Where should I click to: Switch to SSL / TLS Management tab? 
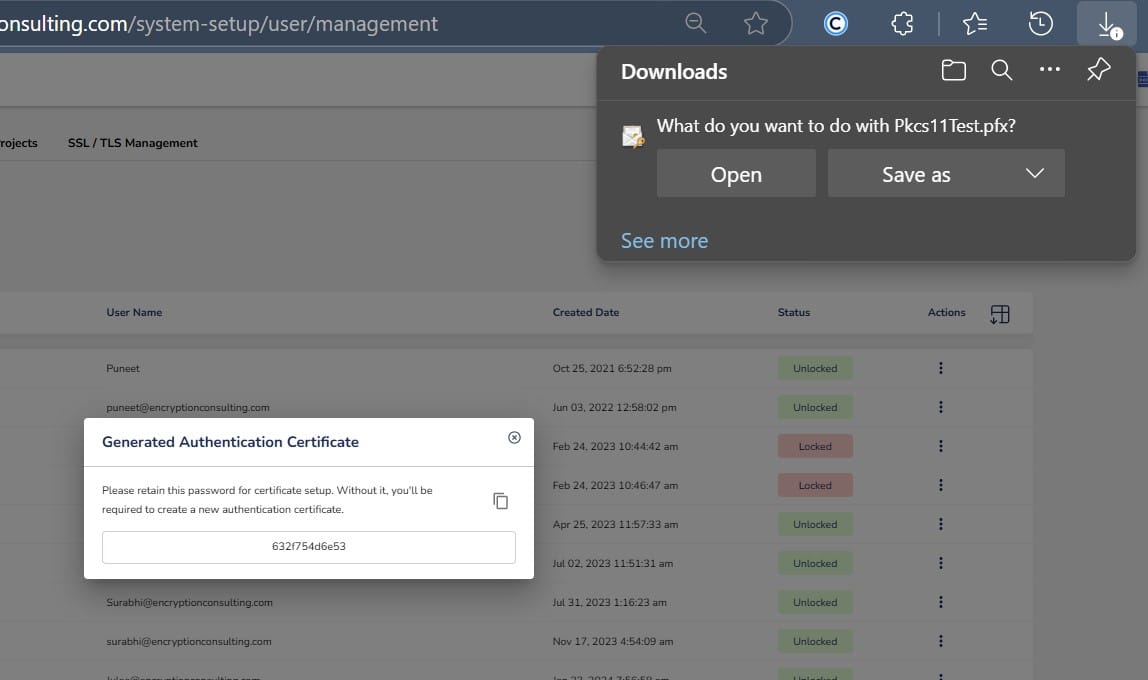tap(132, 143)
